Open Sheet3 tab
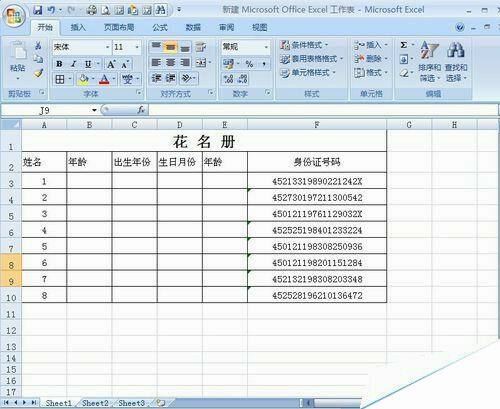500x409 pixels. [131, 403]
